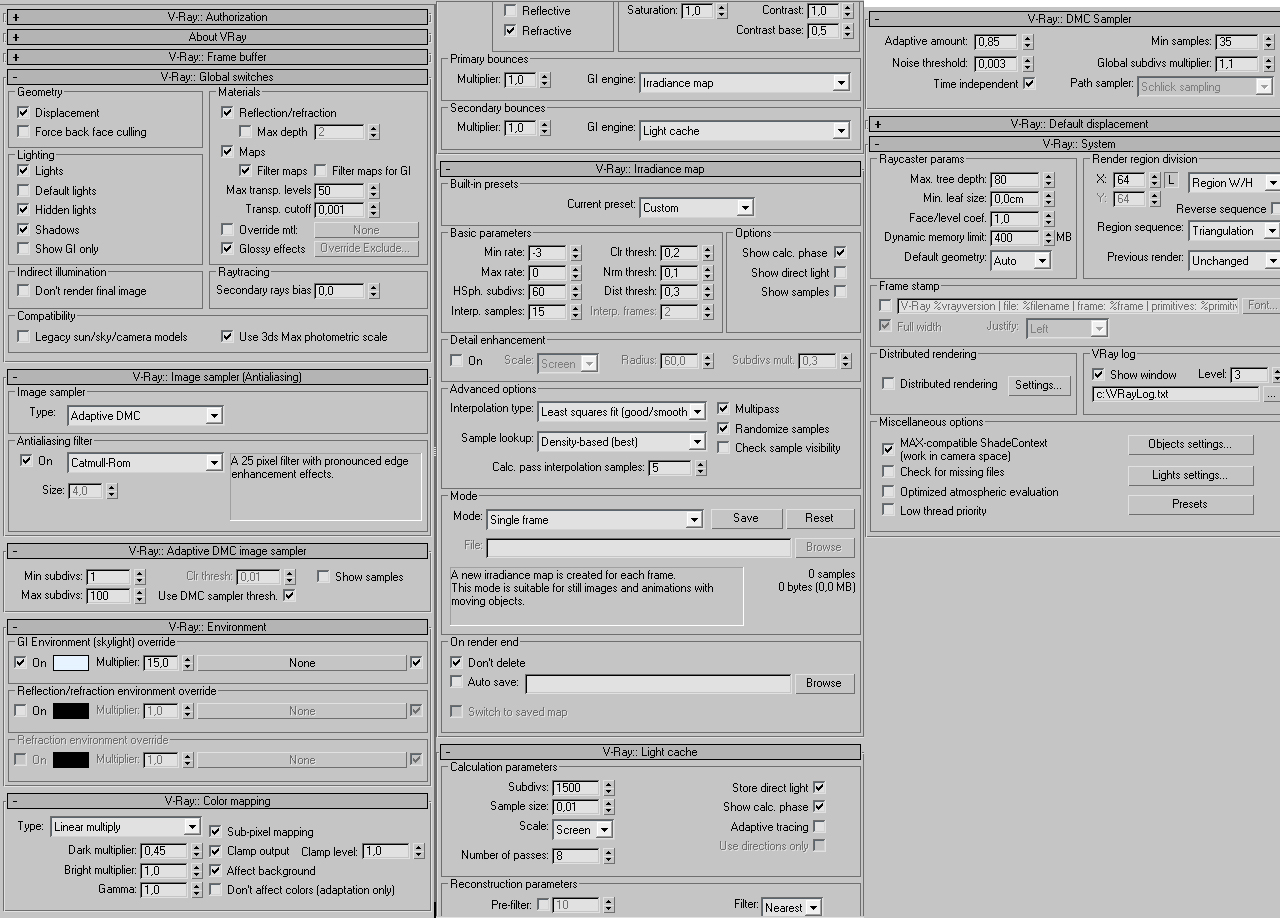Enable Adaptive tracing in Light cache
1280x918 pixels.
coord(819,827)
